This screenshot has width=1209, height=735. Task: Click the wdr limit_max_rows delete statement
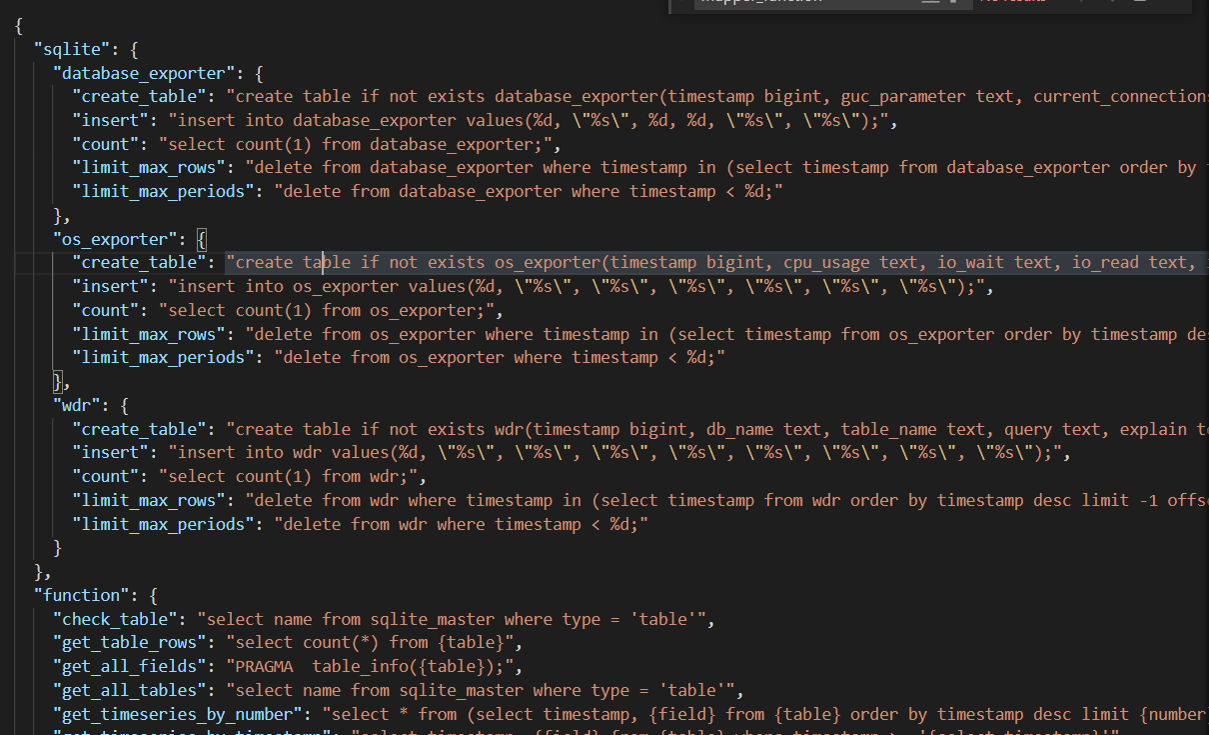[727, 500]
